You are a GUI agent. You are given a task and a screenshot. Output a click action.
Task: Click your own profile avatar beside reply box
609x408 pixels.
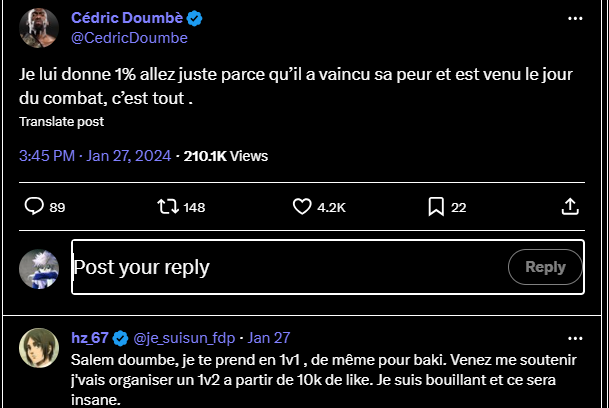pyautogui.click(x=39, y=268)
